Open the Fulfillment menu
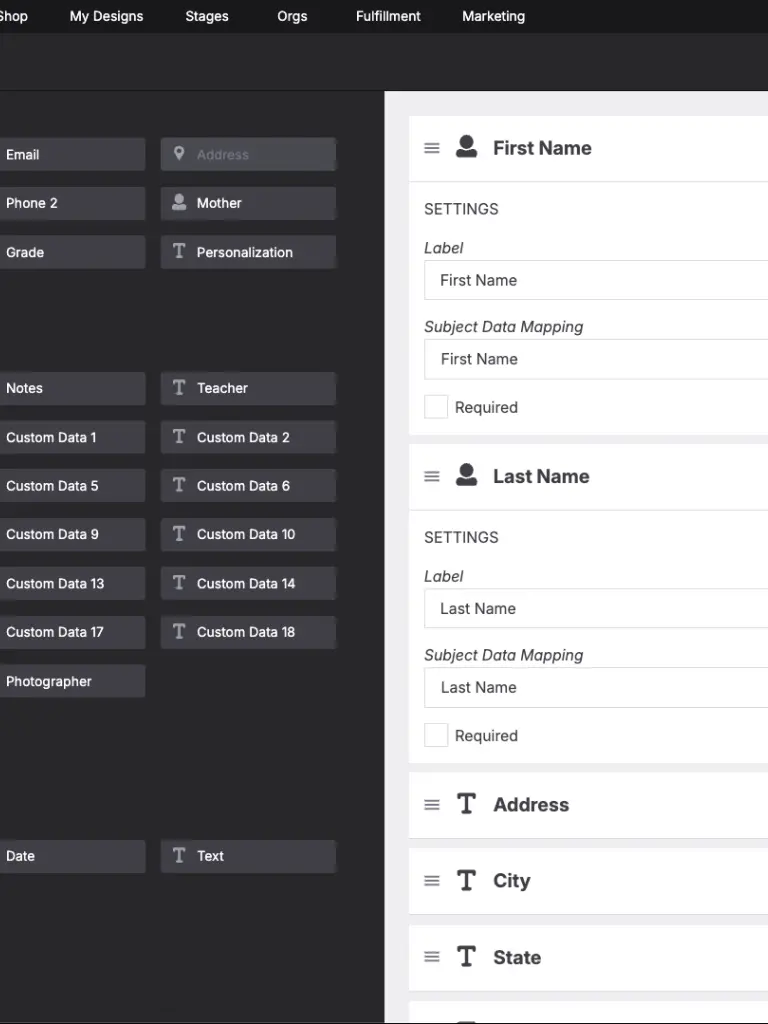 388,16
